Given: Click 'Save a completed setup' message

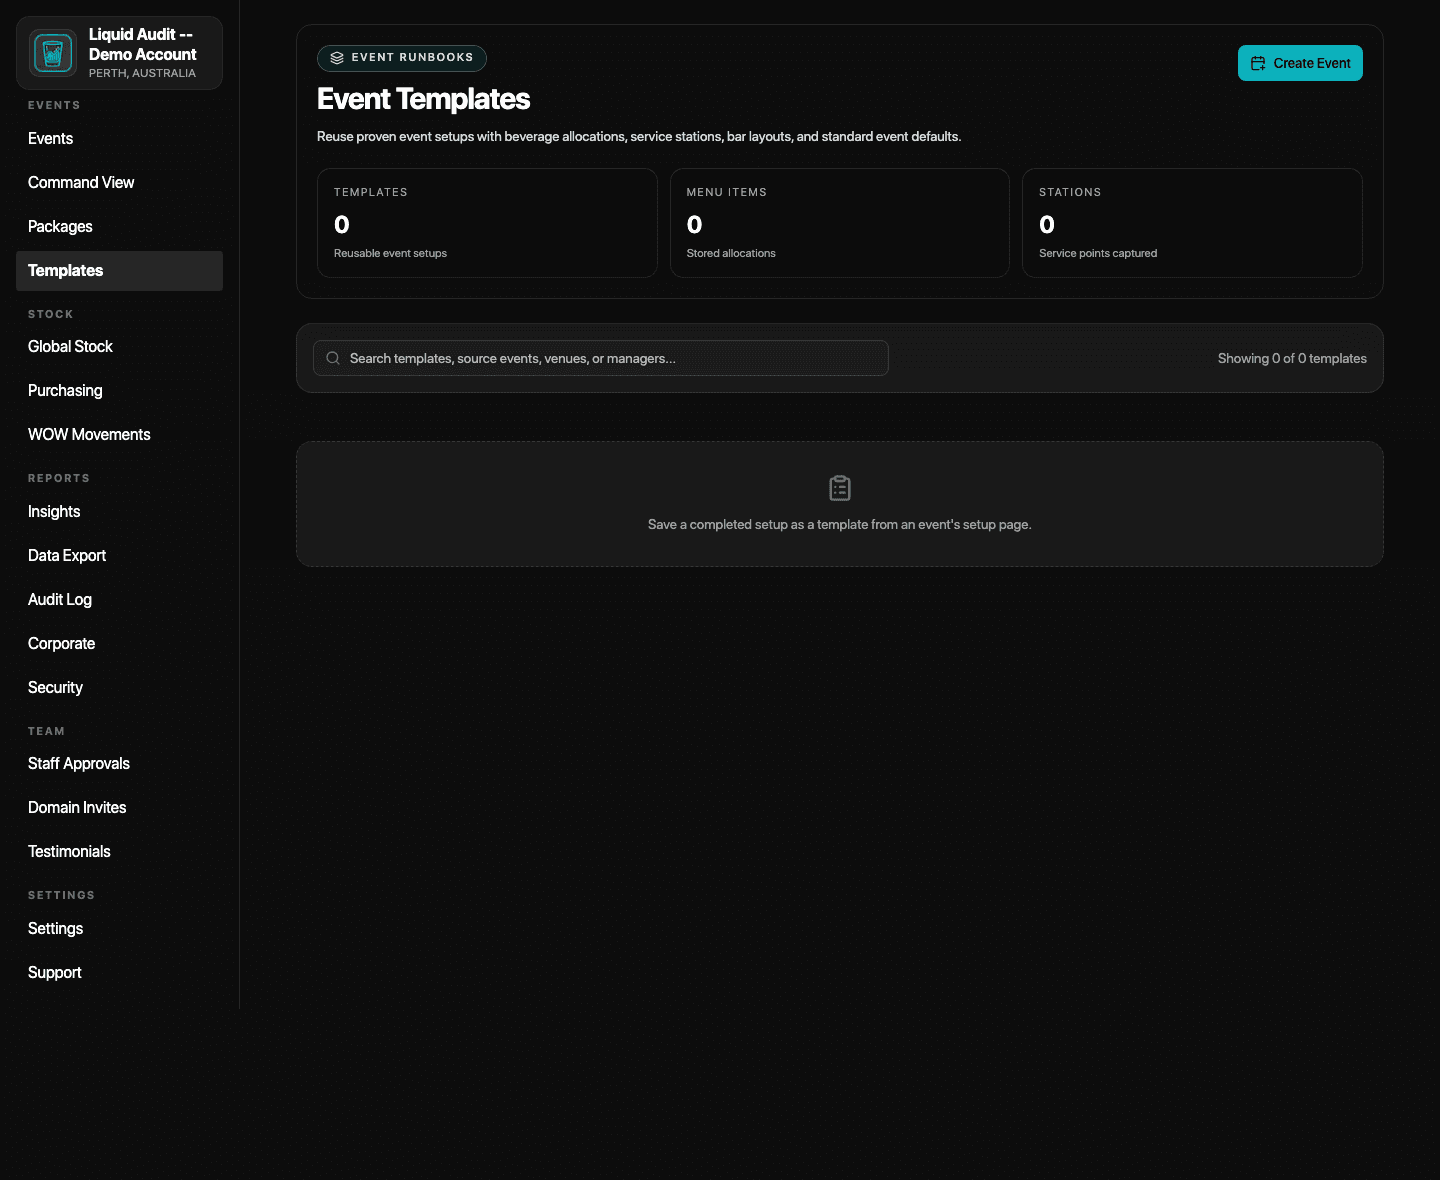Looking at the screenshot, I should click(840, 524).
